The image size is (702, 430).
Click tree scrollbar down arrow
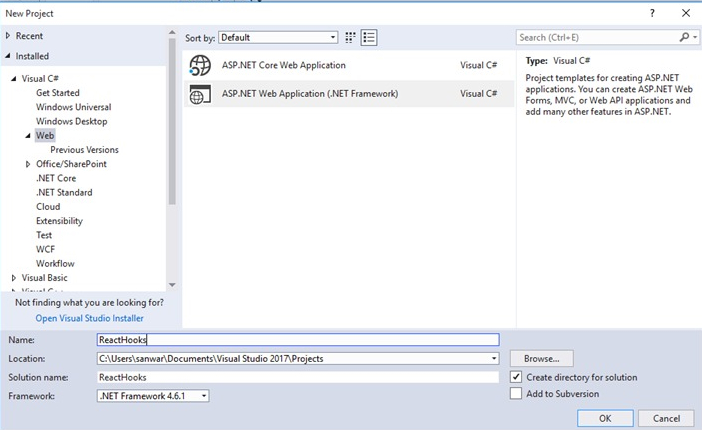tap(172, 285)
